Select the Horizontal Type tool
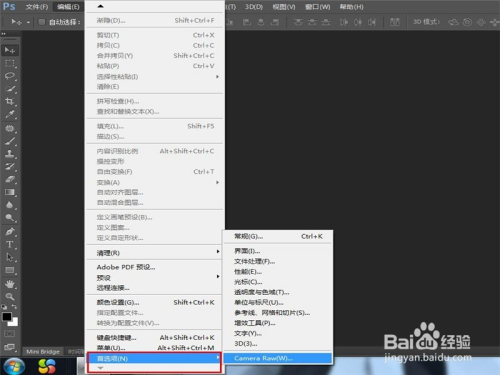Screen dimensions: 500x375 [x=10, y=244]
